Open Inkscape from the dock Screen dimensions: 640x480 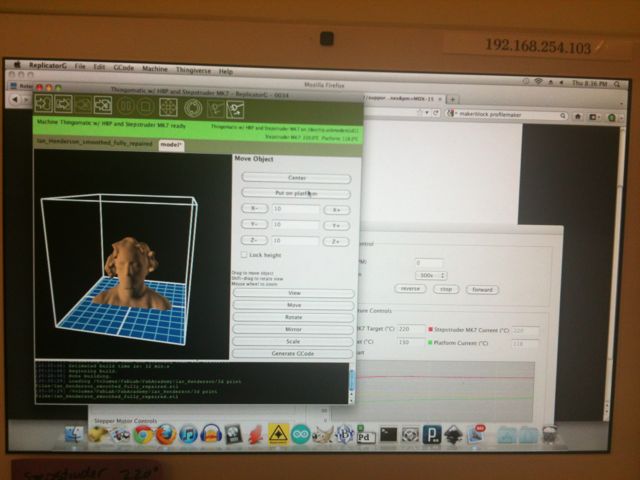(453, 435)
